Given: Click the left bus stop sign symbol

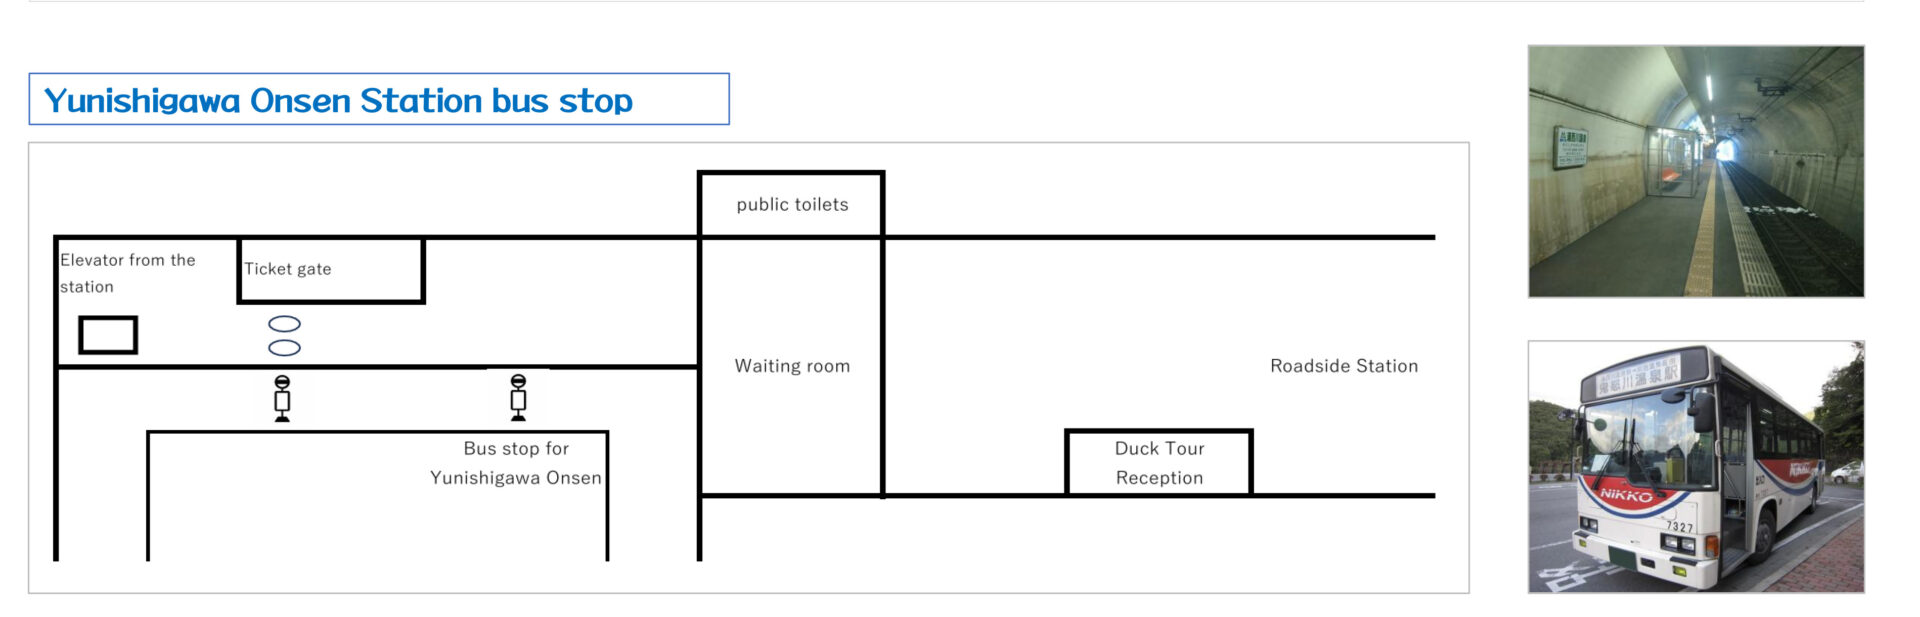Looking at the screenshot, I should 282,398.
